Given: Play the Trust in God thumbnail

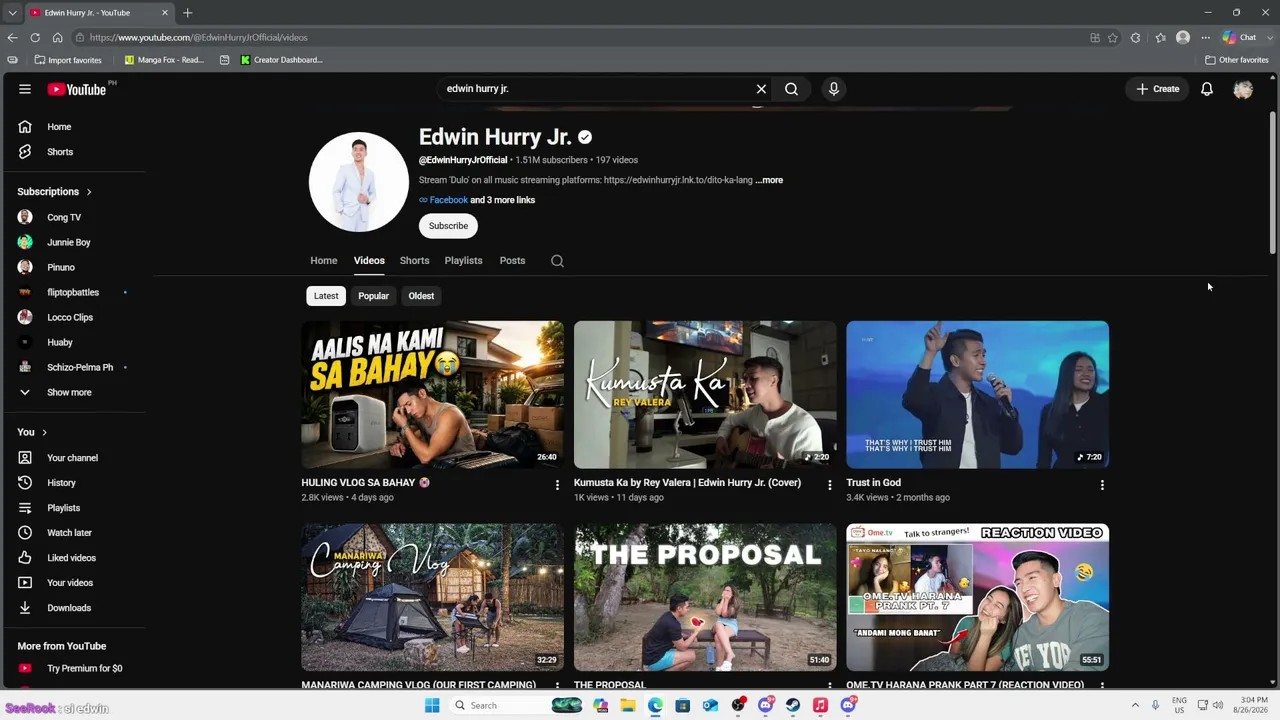Looking at the screenshot, I should coord(978,395).
